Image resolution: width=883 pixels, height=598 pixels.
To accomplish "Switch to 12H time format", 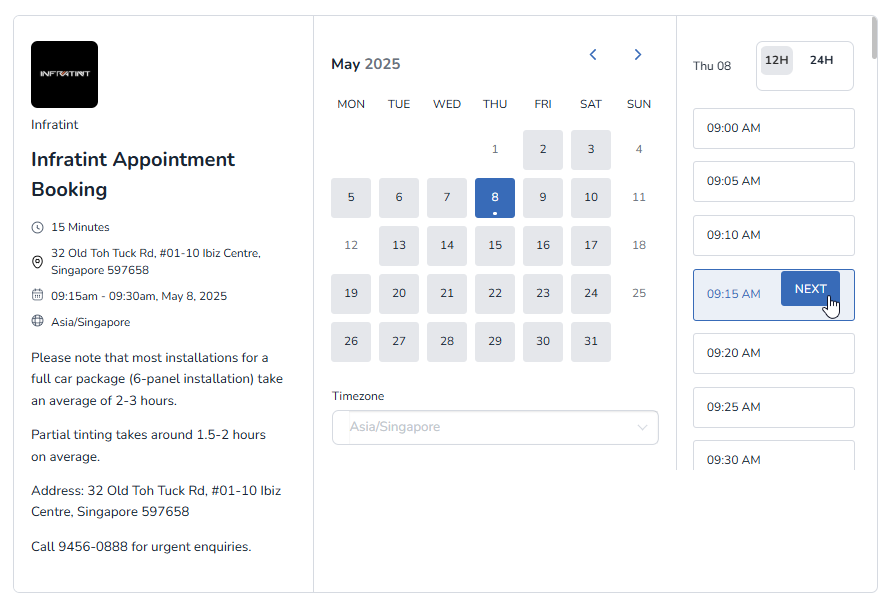I will [777, 60].
